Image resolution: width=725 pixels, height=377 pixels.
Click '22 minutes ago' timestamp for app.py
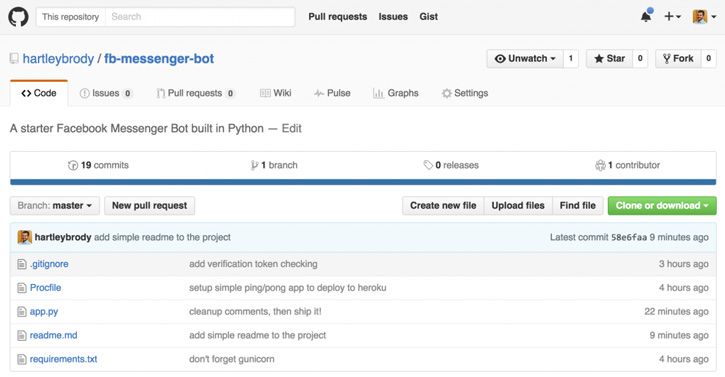[x=676, y=312]
